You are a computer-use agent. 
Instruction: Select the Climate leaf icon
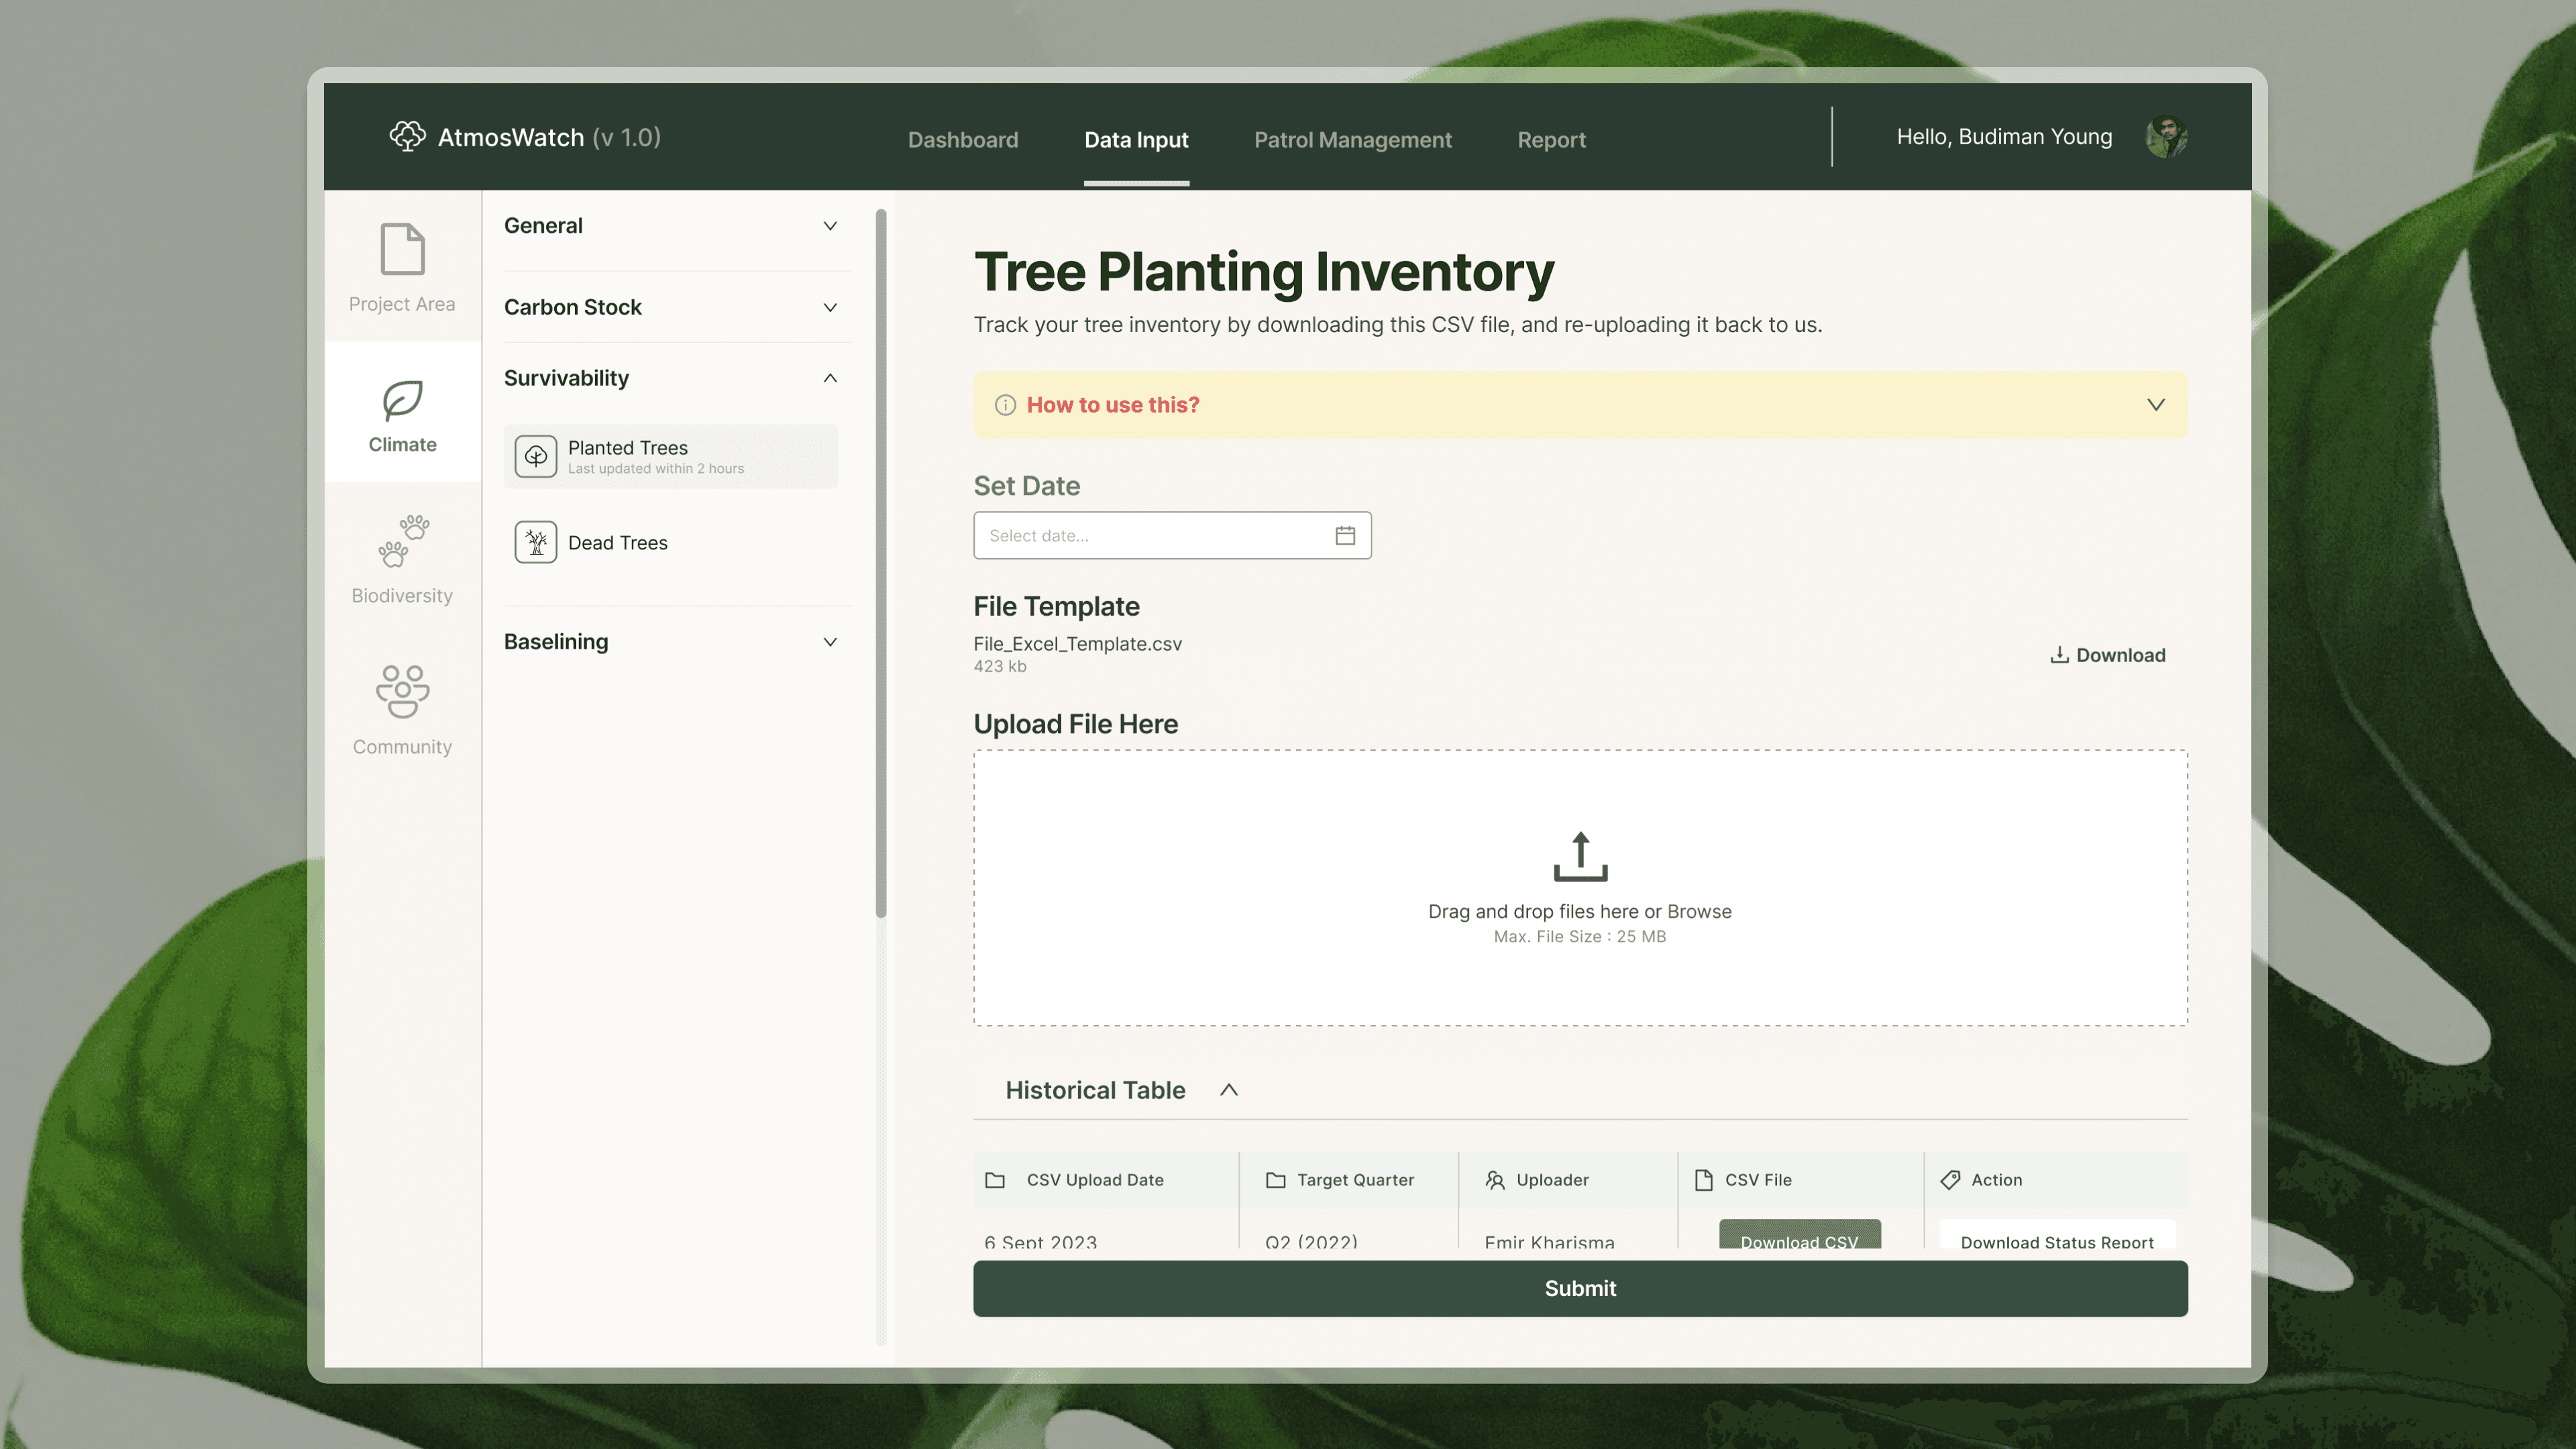(x=402, y=401)
